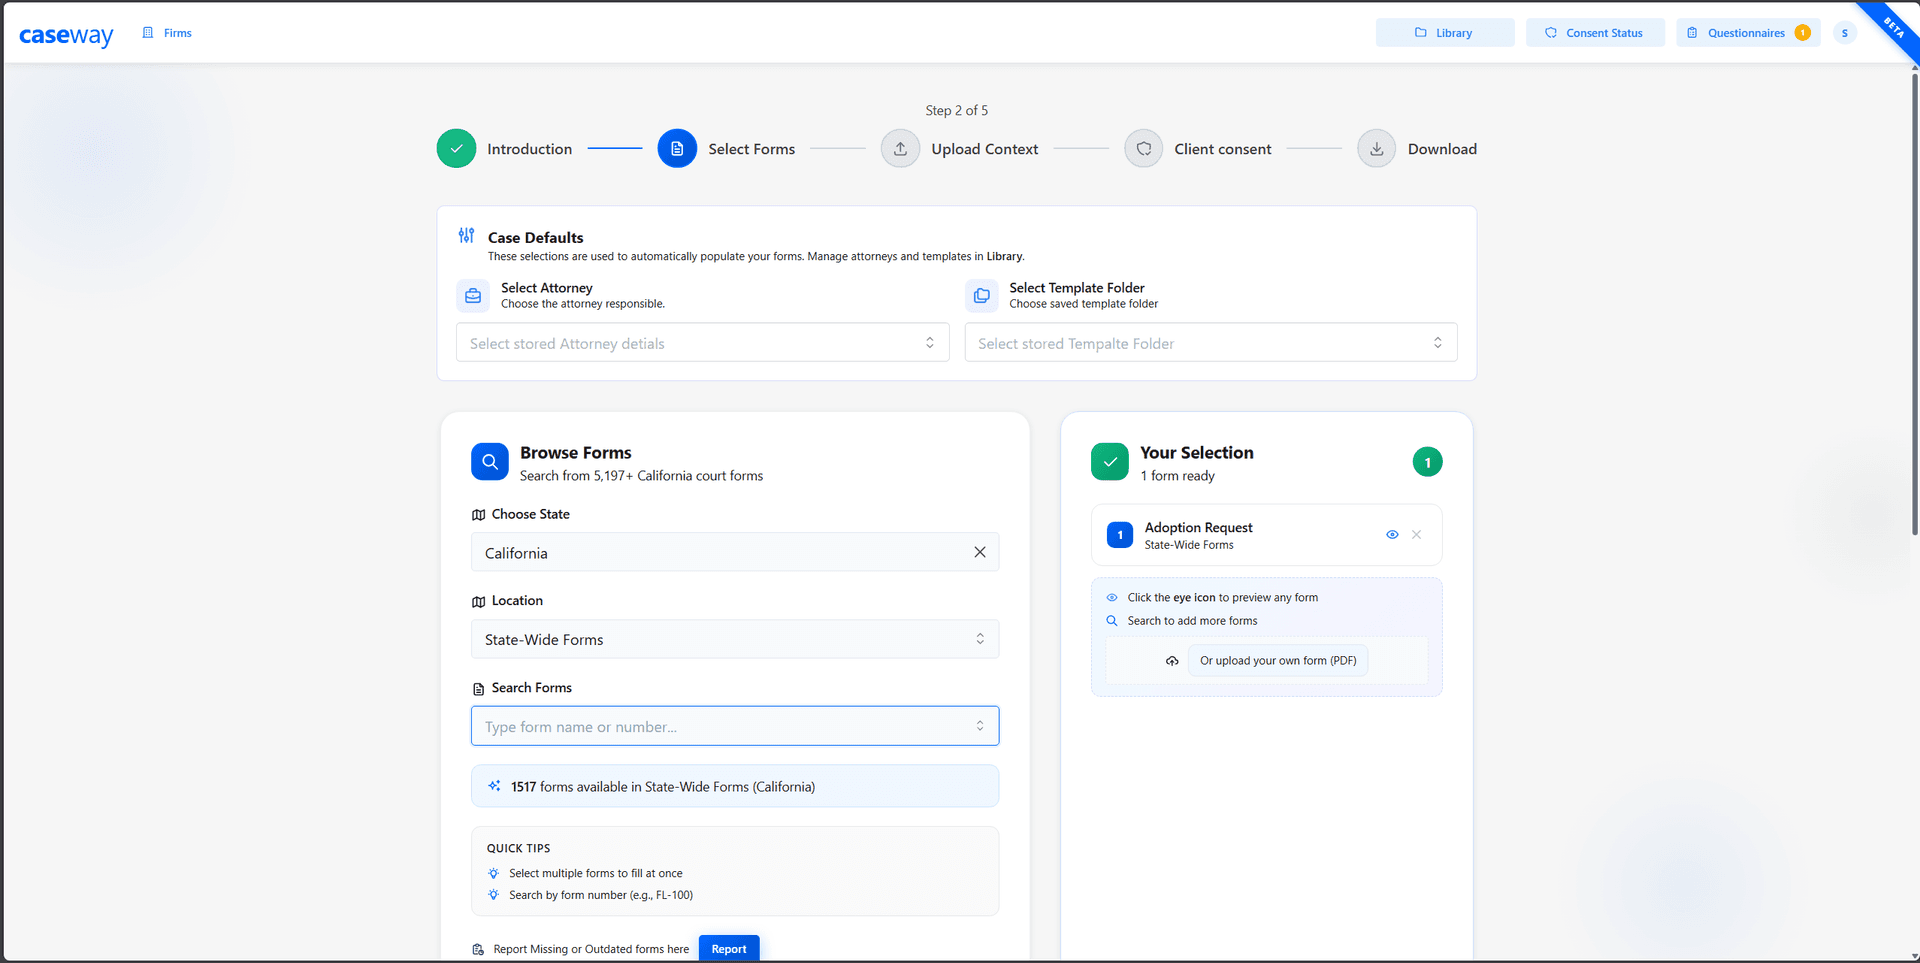Follow the Library link in Case Defaults
This screenshot has height=963, width=1920.
click(1005, 257)
